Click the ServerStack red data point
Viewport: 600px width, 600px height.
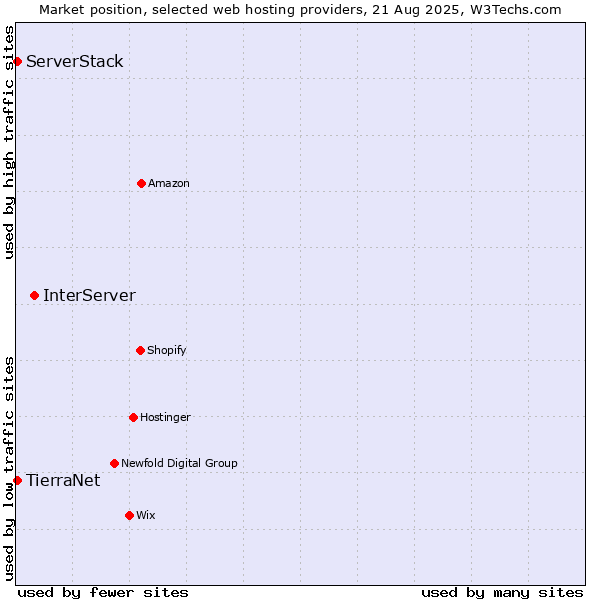coord(17,61)
